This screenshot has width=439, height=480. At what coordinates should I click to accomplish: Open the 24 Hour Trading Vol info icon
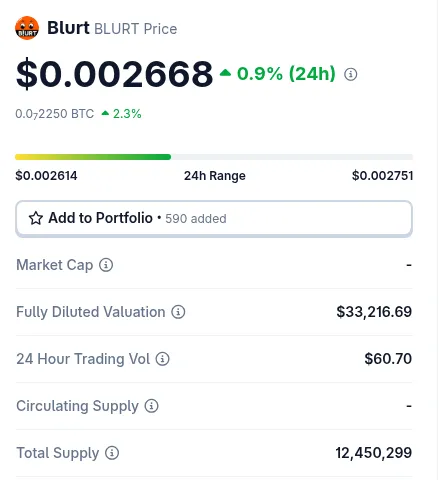click(x=163, y=359)
